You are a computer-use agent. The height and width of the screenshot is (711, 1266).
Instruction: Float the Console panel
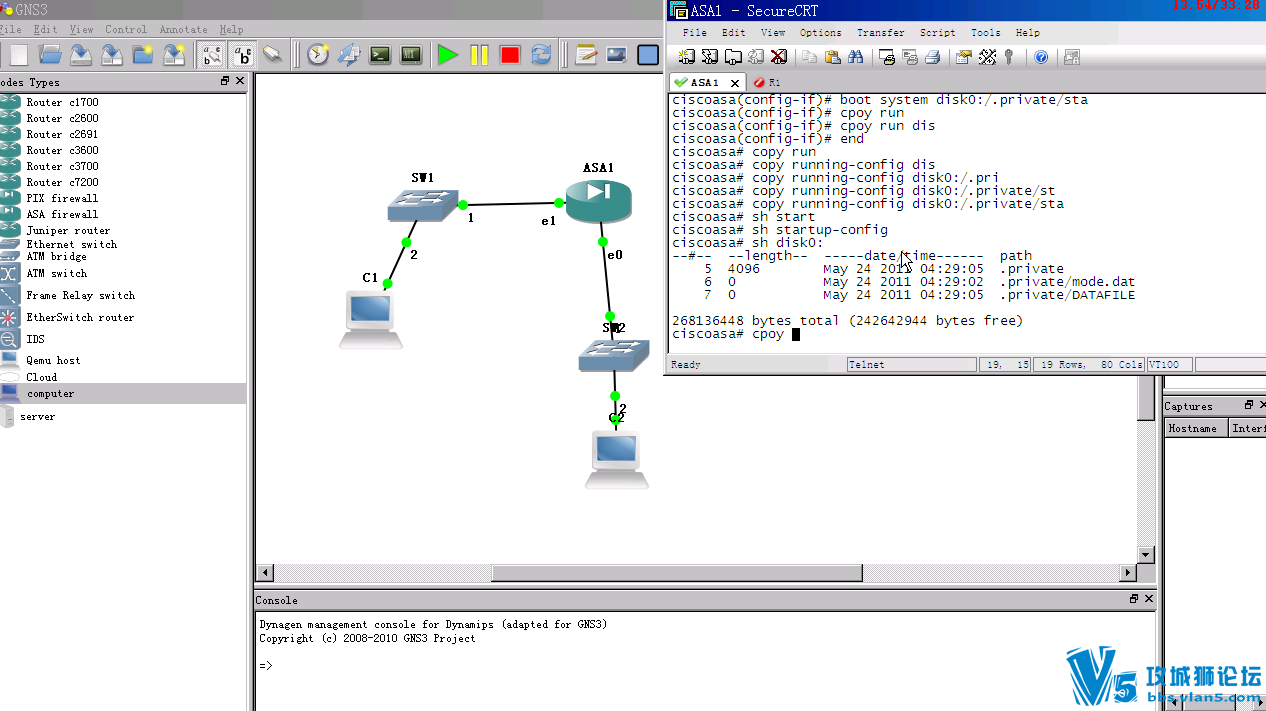(x=1134, y=599)
